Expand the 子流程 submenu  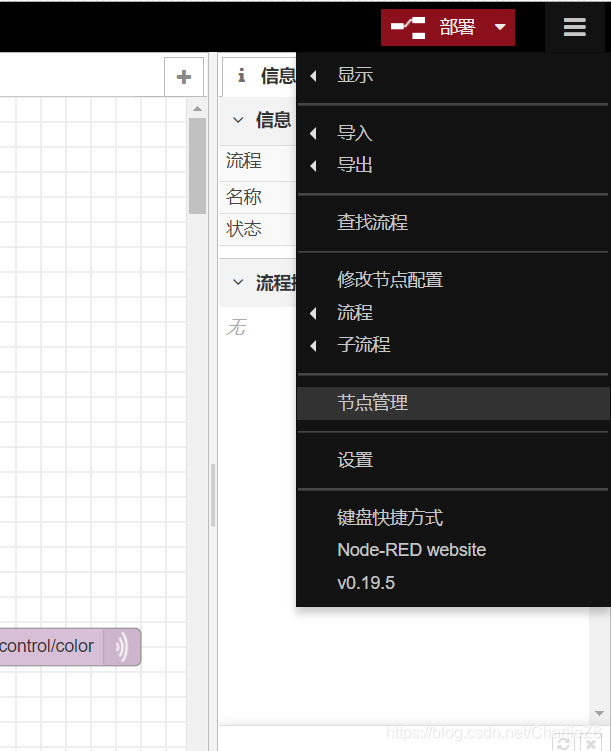[x=453, y=345]
